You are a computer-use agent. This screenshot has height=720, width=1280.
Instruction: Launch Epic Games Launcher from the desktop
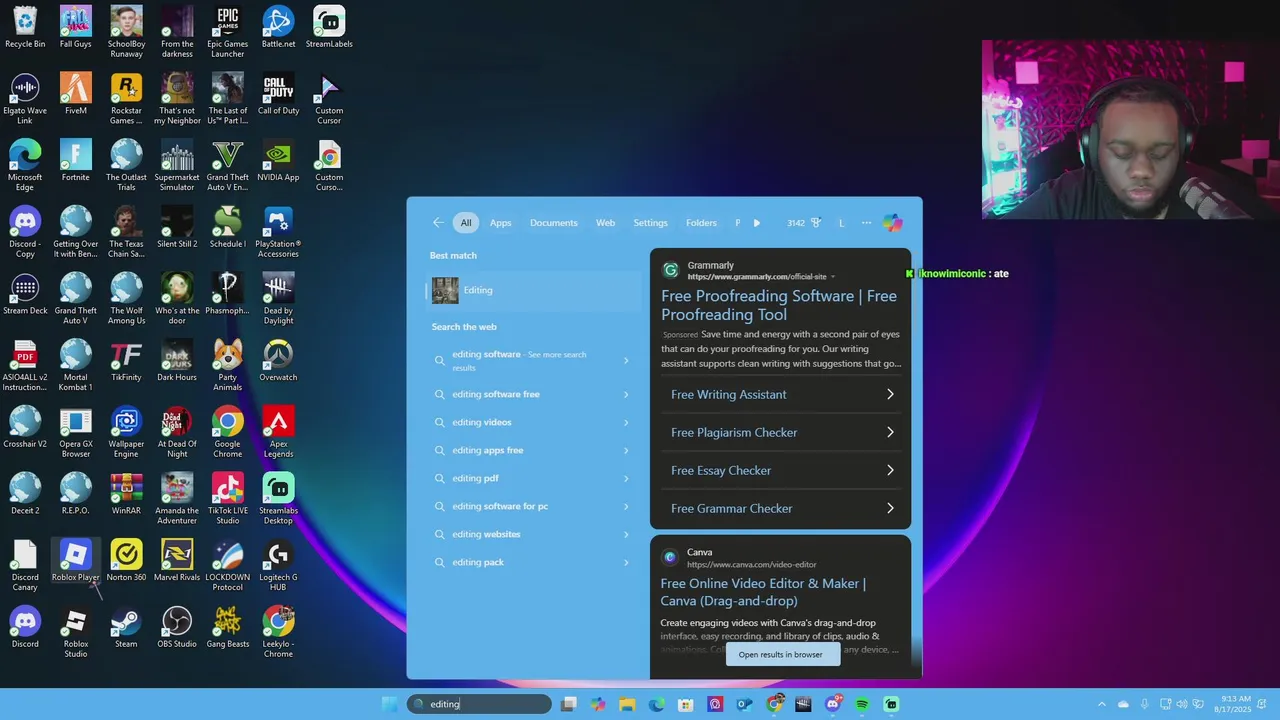coord(227,31)
